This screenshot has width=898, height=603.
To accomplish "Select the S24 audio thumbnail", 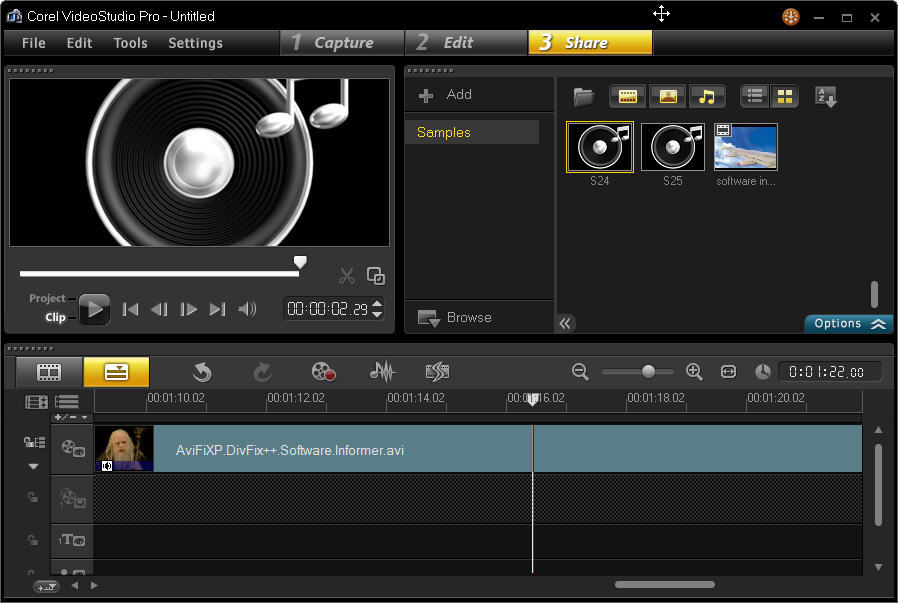I will 600,147.
